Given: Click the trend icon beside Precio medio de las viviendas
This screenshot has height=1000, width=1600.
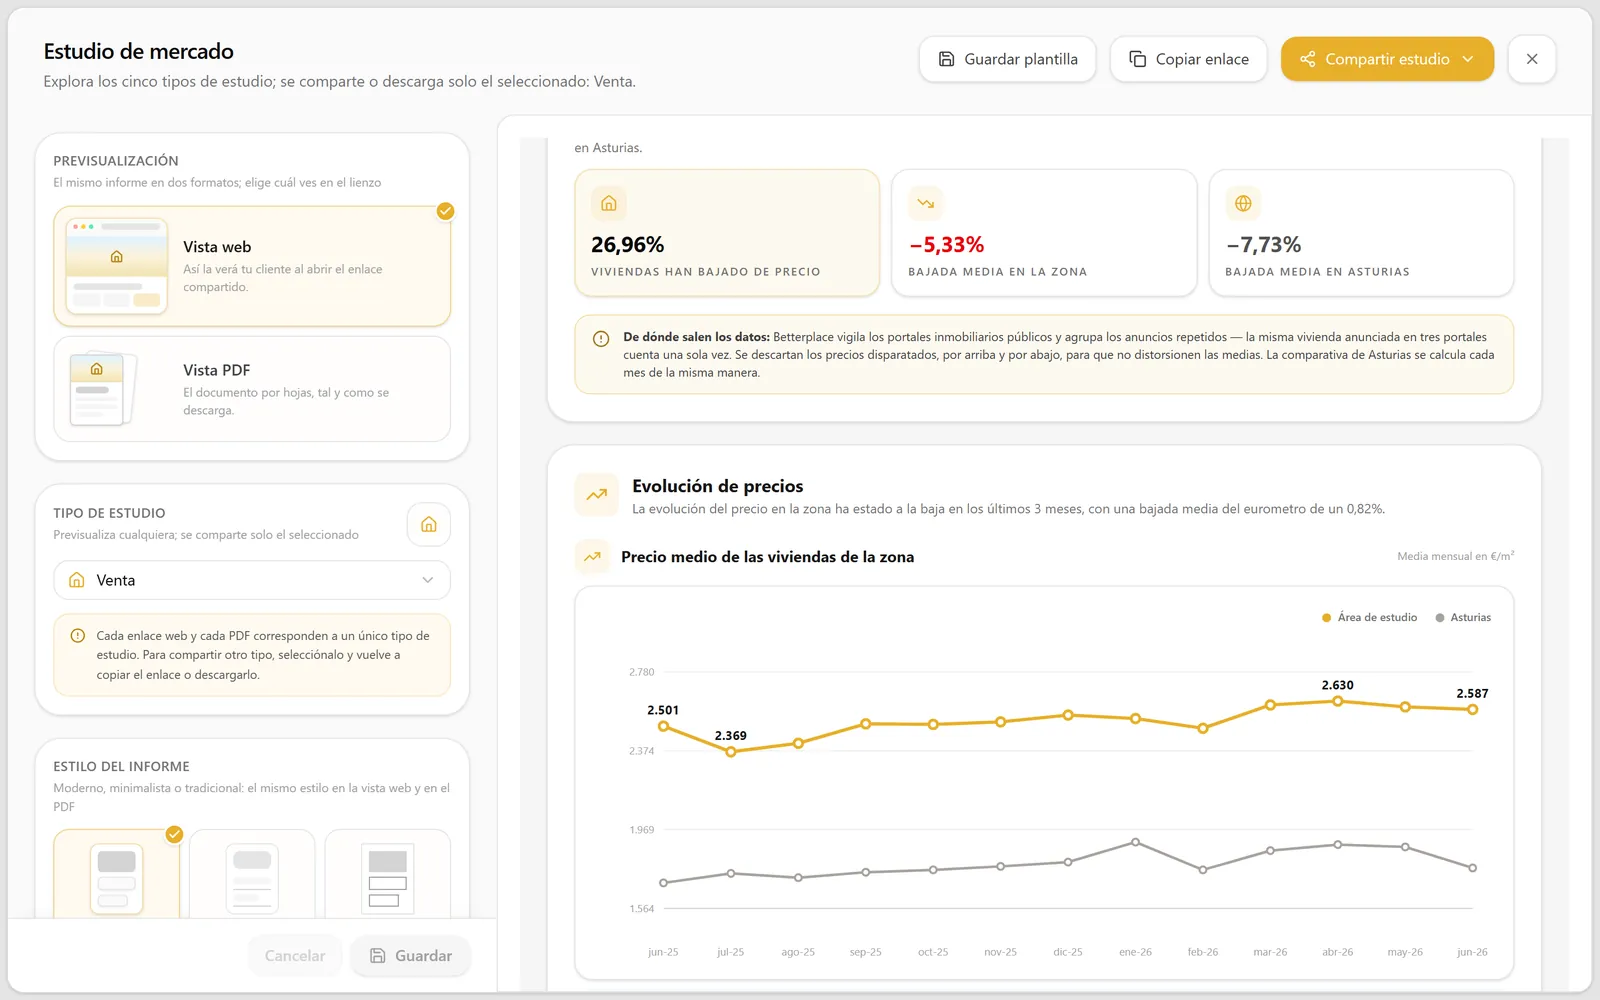Looking at the screenshot, I should (x=592, y=557).
